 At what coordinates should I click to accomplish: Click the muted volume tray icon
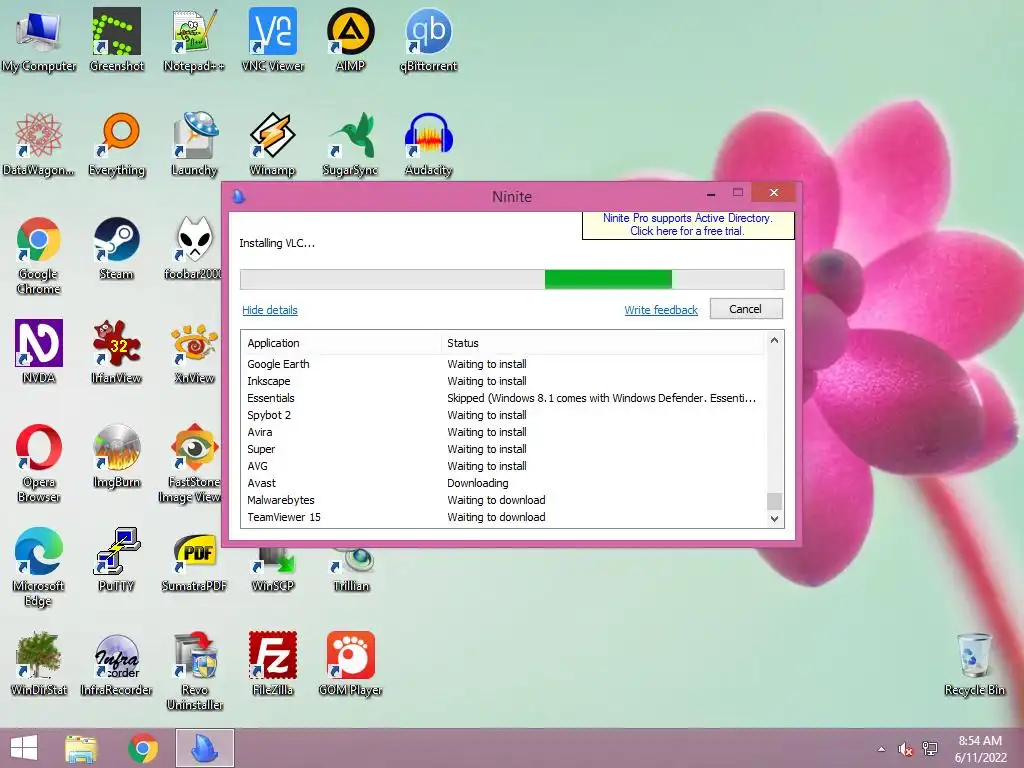coord(905,749)
